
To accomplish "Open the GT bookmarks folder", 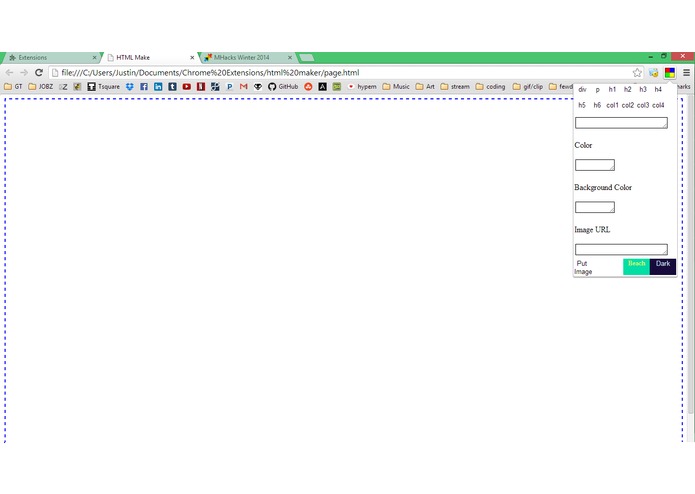I will pyautogui.click(x=13, y=86).
